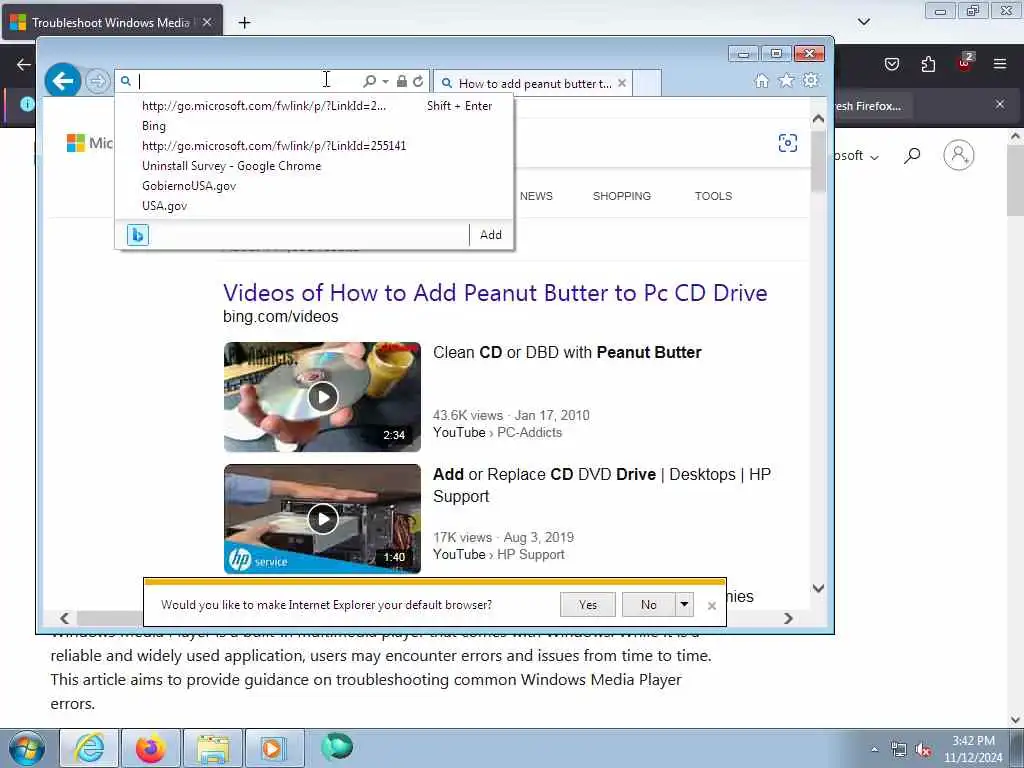The image size is (1024, 768).
Task: Open the Firefox Pocket icon
Action: click(x=891, y=64)
